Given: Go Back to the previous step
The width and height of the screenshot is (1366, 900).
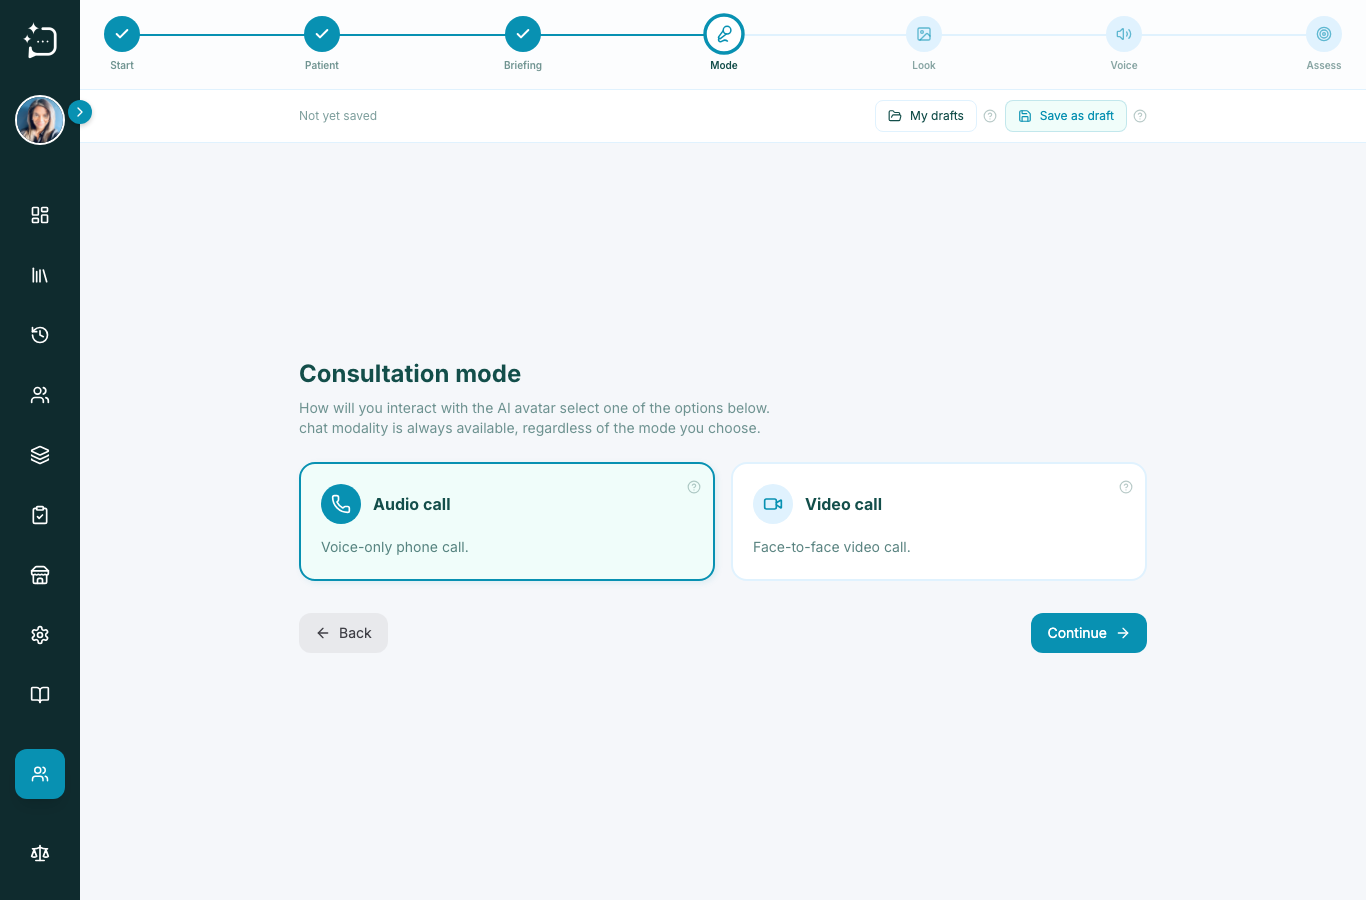Looking at the screenshot, I should point(343,633).
